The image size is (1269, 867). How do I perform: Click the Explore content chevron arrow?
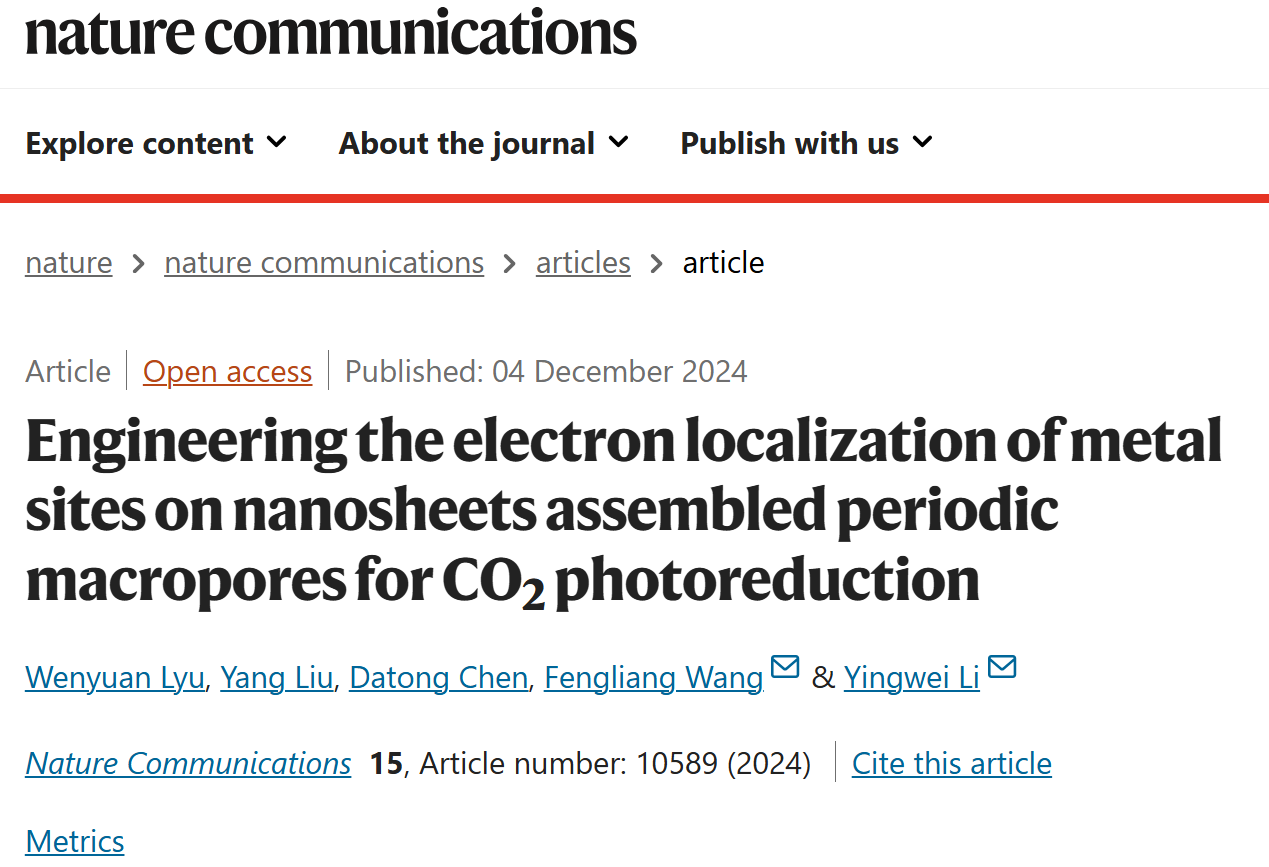[277, 143]
